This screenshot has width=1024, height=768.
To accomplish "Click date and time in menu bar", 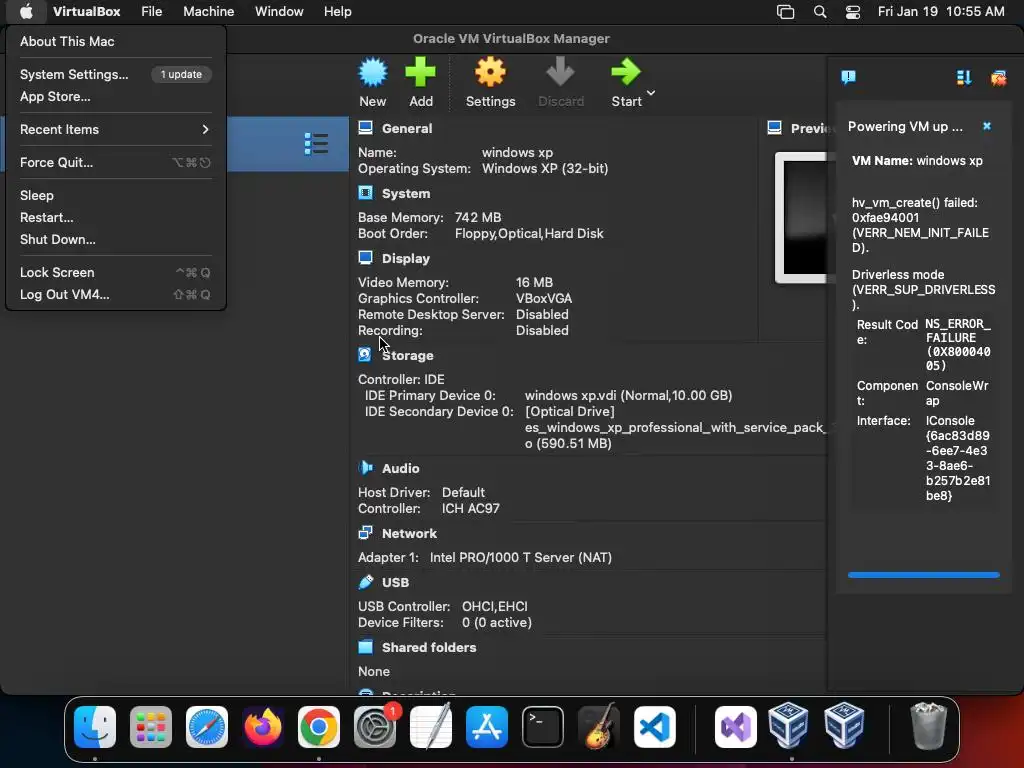I will (940, 11).
